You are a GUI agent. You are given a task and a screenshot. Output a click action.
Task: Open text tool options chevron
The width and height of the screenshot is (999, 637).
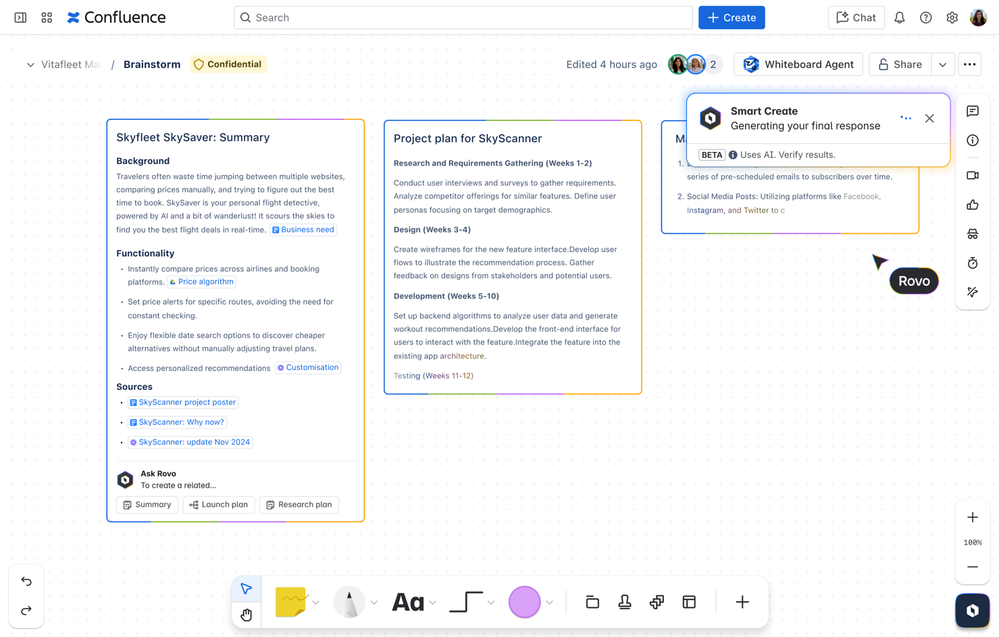(433, 603)
